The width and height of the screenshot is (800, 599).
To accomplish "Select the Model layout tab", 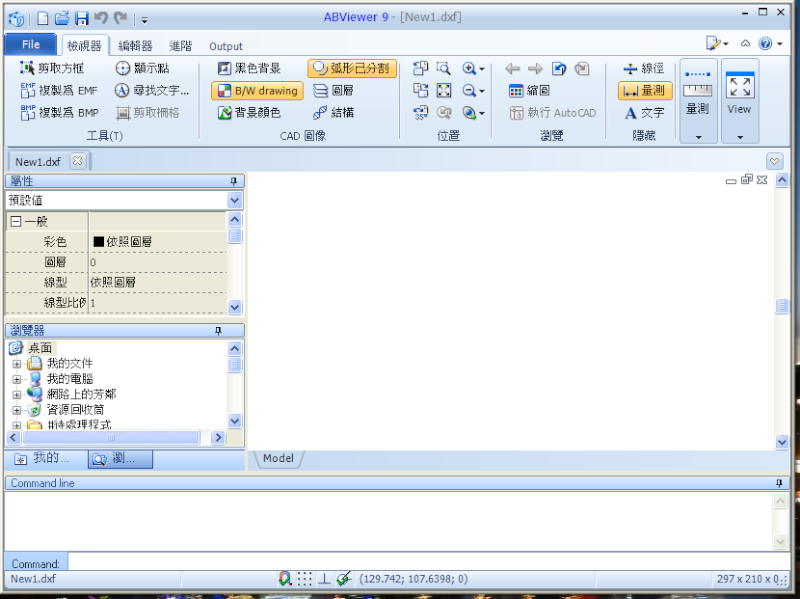I will tap(278, 458).
